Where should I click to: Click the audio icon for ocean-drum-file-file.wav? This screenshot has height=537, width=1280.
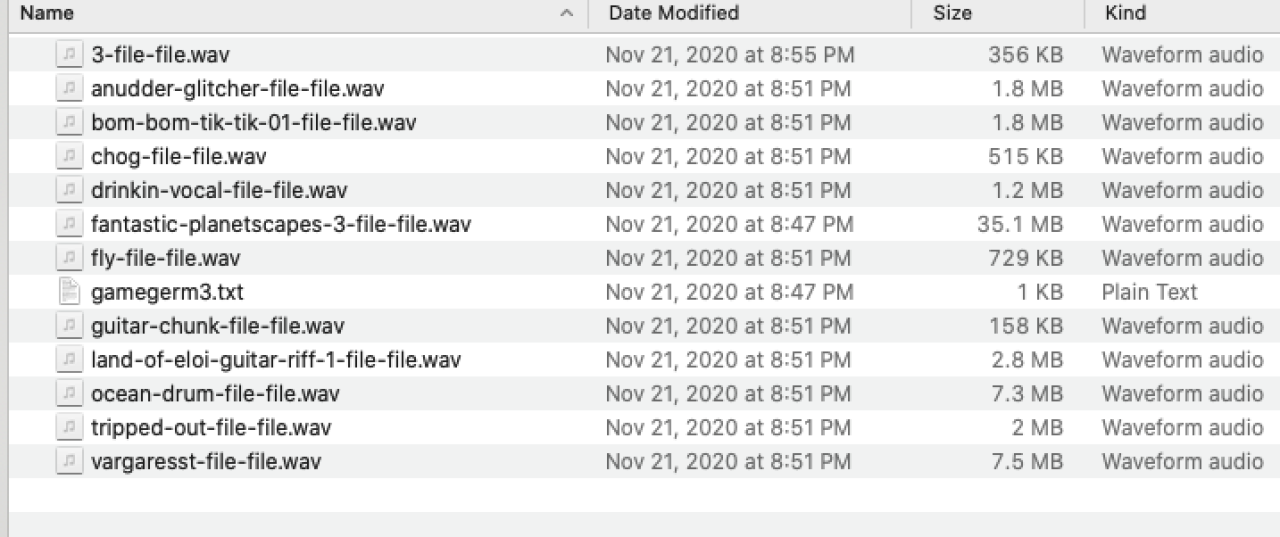[x=68, y=393]
